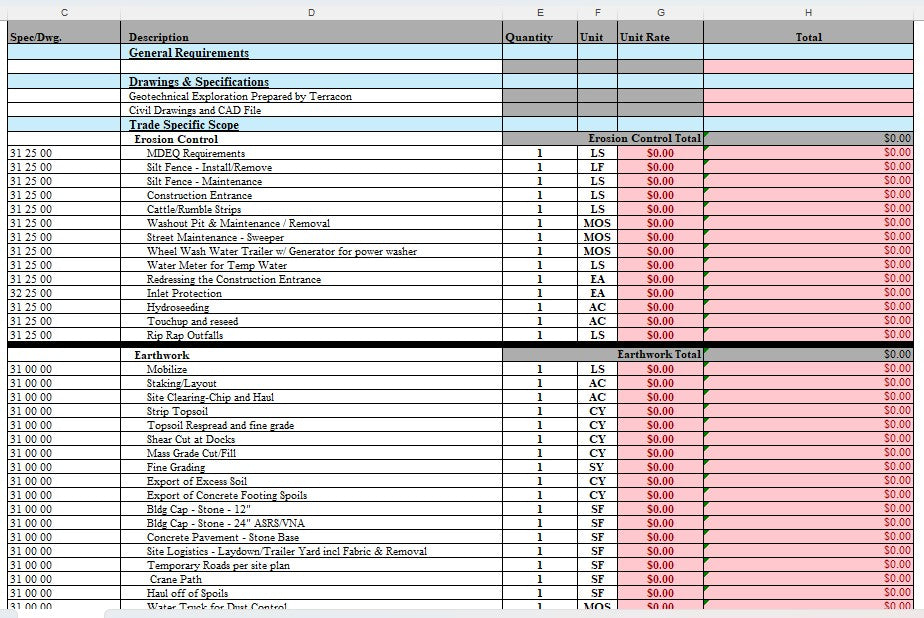Image resolution: width=924 pixels, height=618 pixels.
Task: Click the column F header letter
Action: 597,11
